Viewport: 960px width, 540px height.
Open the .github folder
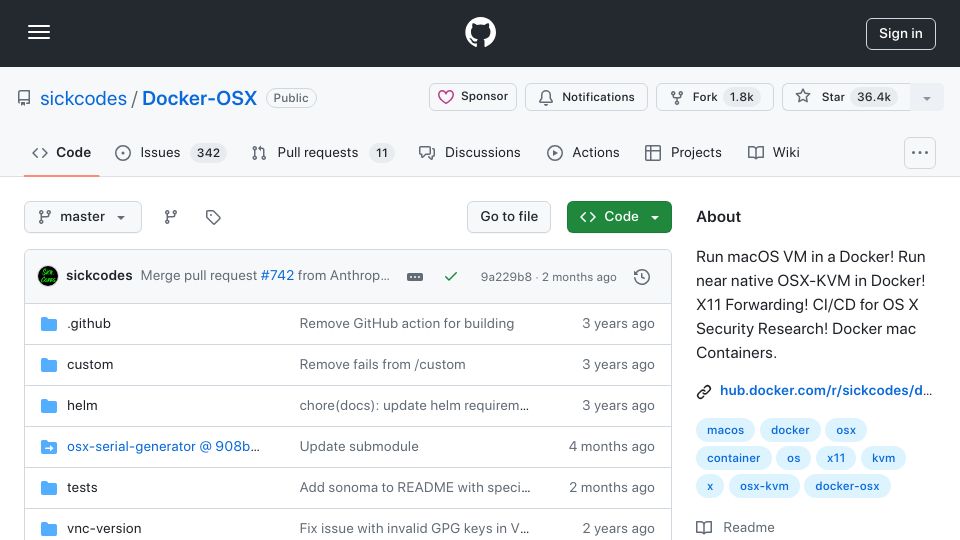(89, 323)
